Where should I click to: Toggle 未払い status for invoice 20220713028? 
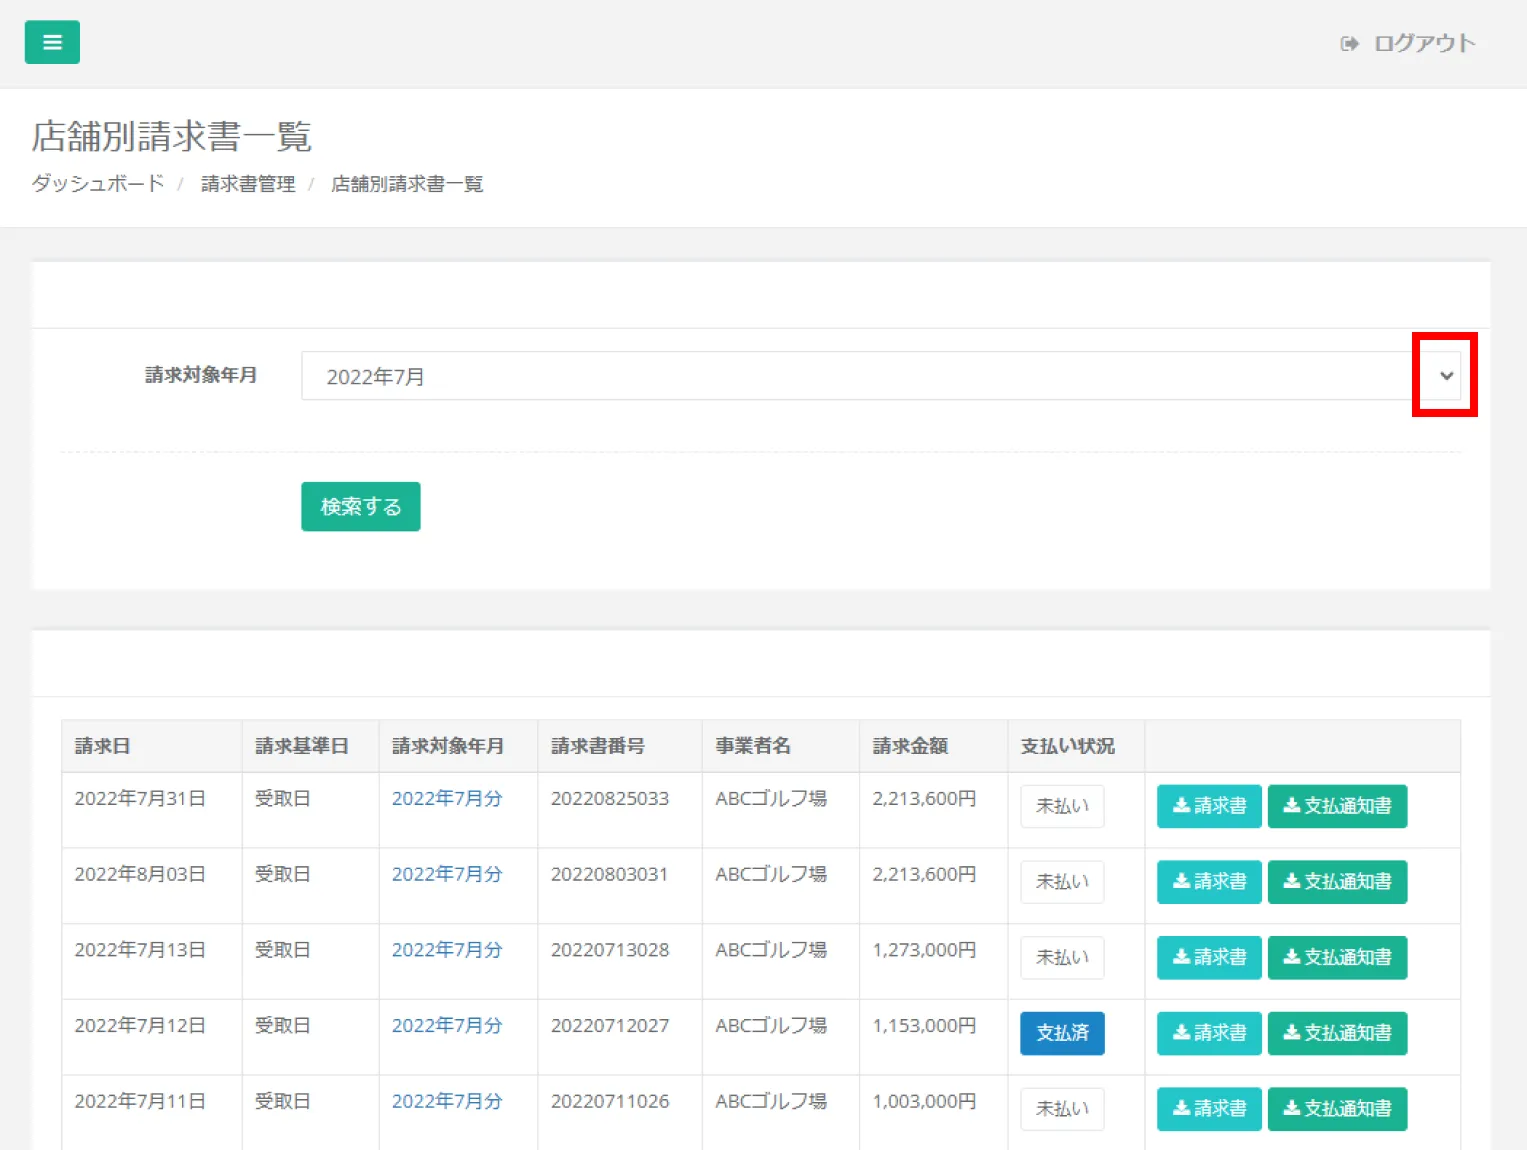pos(1062,958)
